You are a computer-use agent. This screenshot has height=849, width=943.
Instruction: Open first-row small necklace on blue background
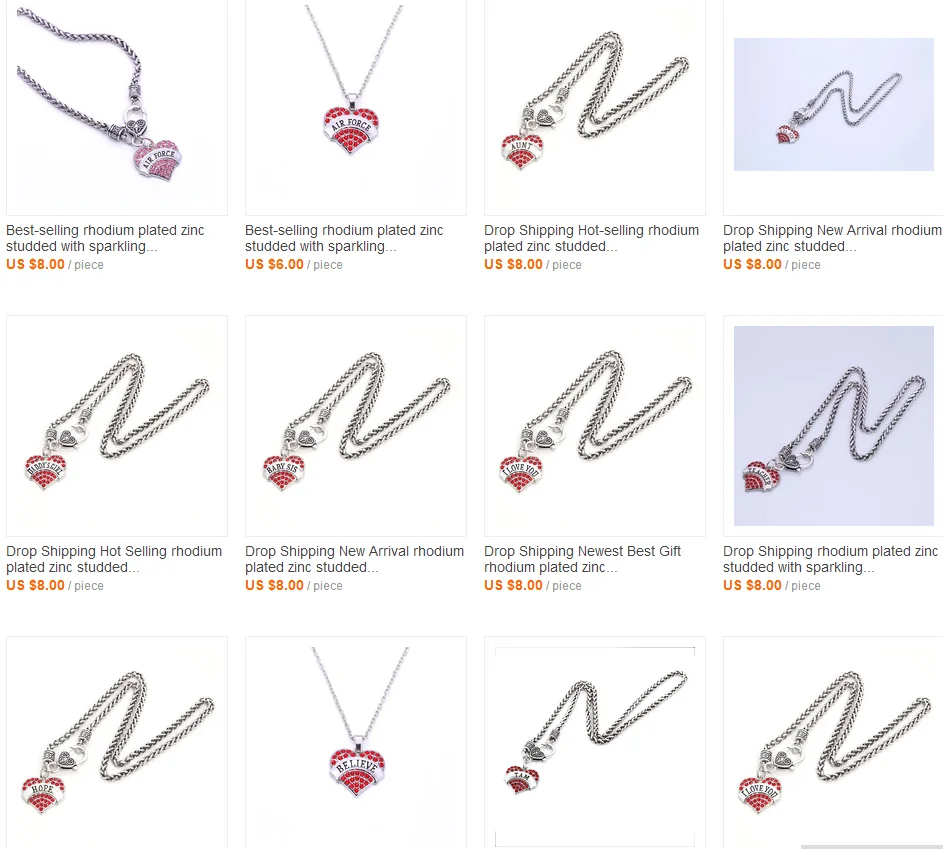834,106
